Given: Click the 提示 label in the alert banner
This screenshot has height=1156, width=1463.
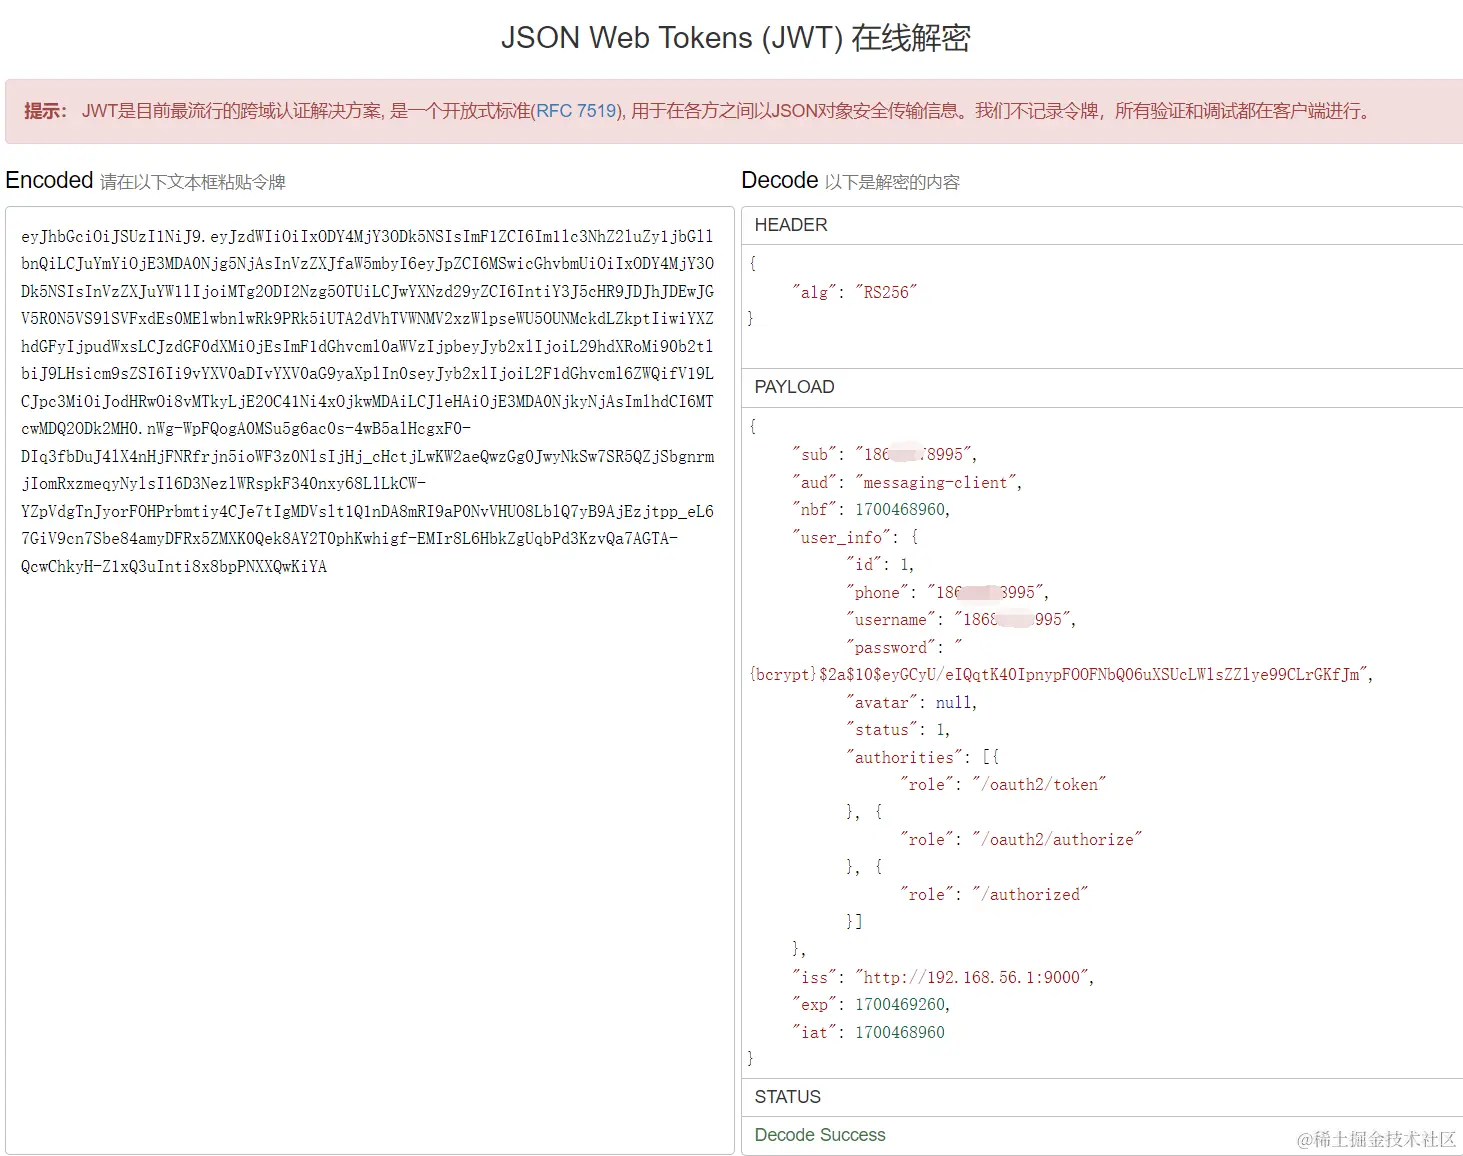Looking at the screenshot, I should click(x=45, y=111).
